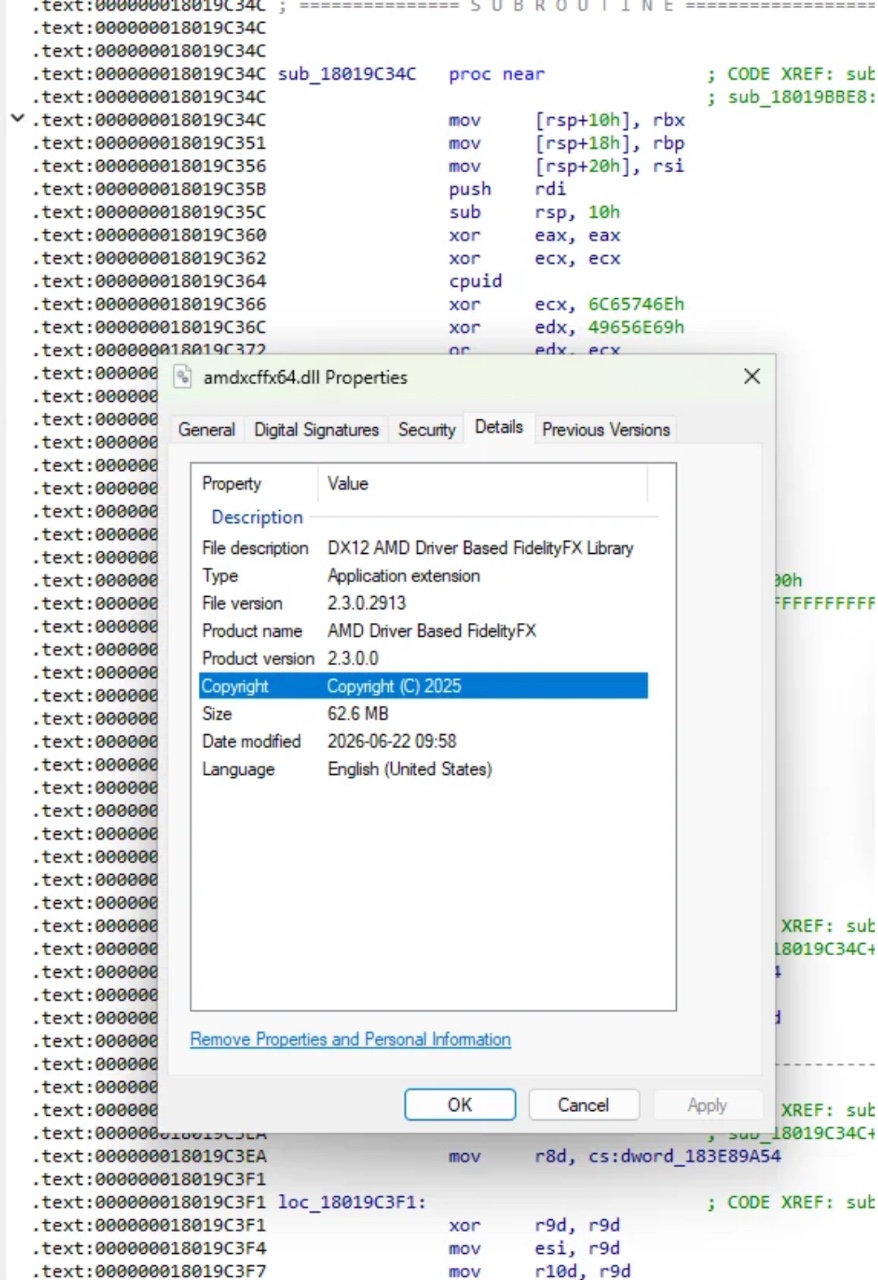This screenshot has width=878, height=1280.
Task: Click the Cancel button
Action: click(x=583, y=1105)
